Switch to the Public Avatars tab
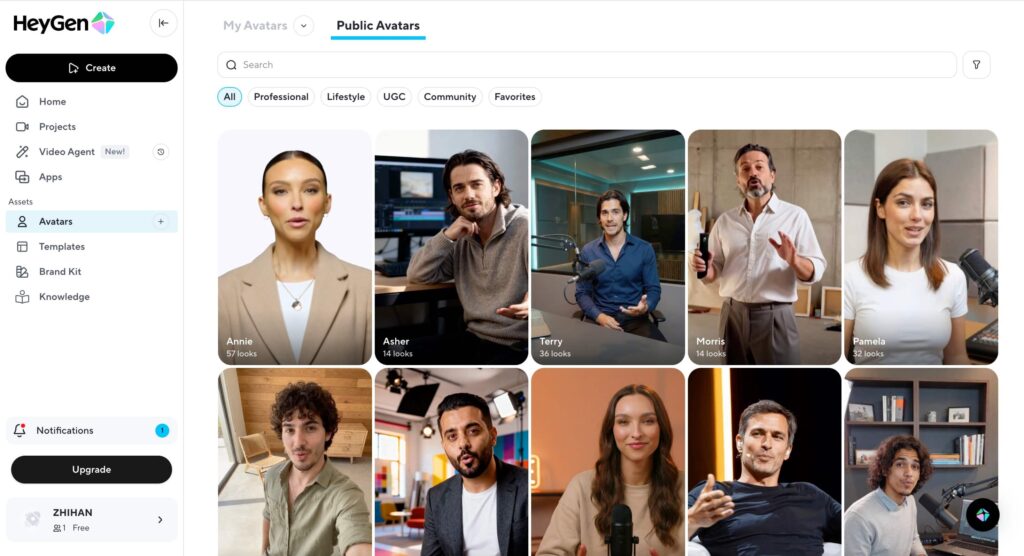1024x556 pixels. click(x=378, y=25)
